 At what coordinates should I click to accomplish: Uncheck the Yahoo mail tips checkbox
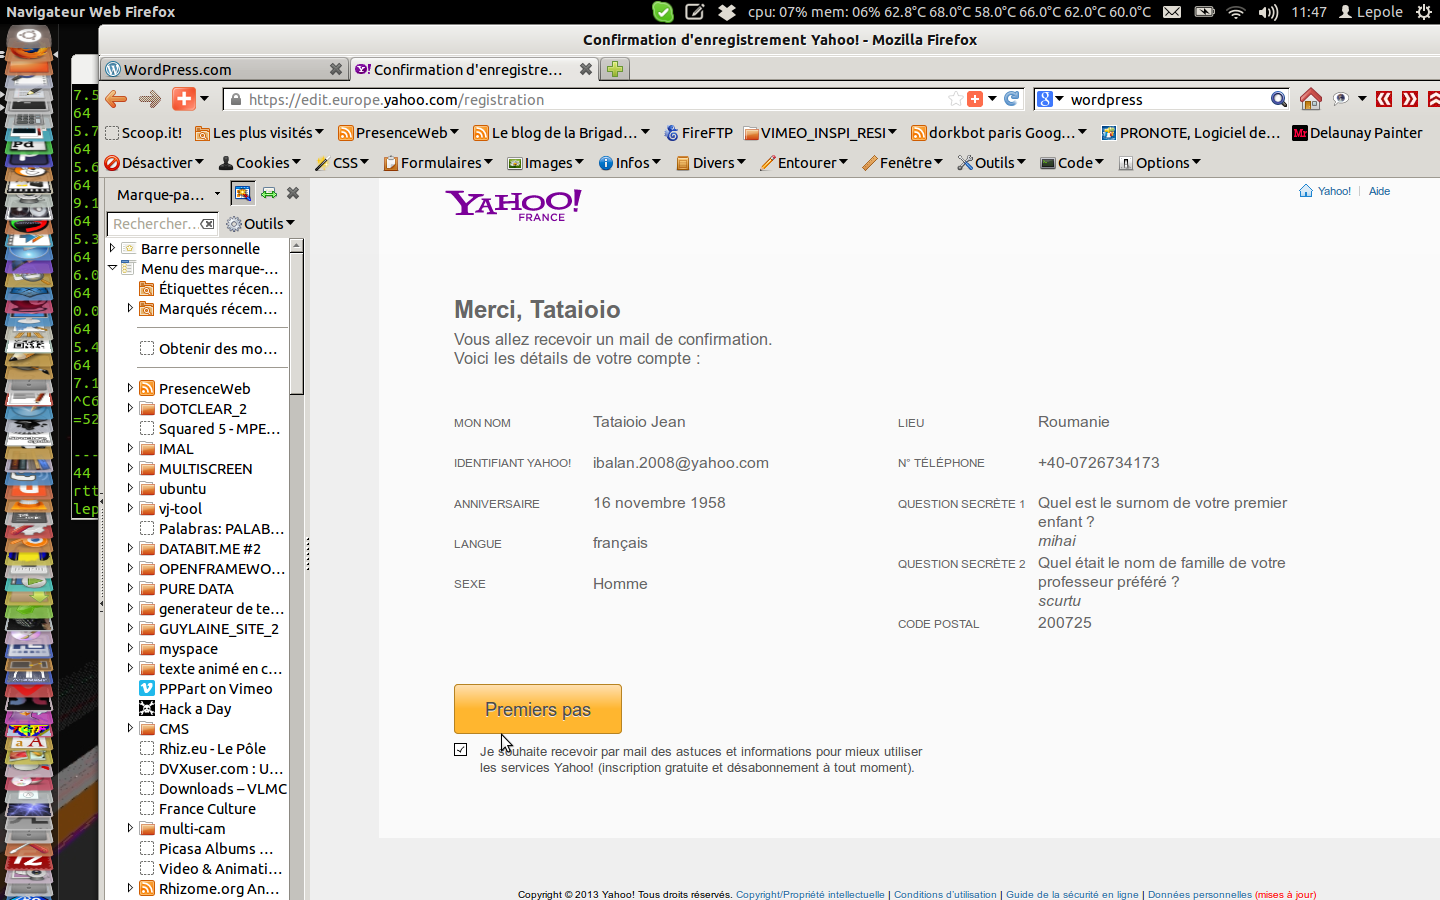point(461,749)
